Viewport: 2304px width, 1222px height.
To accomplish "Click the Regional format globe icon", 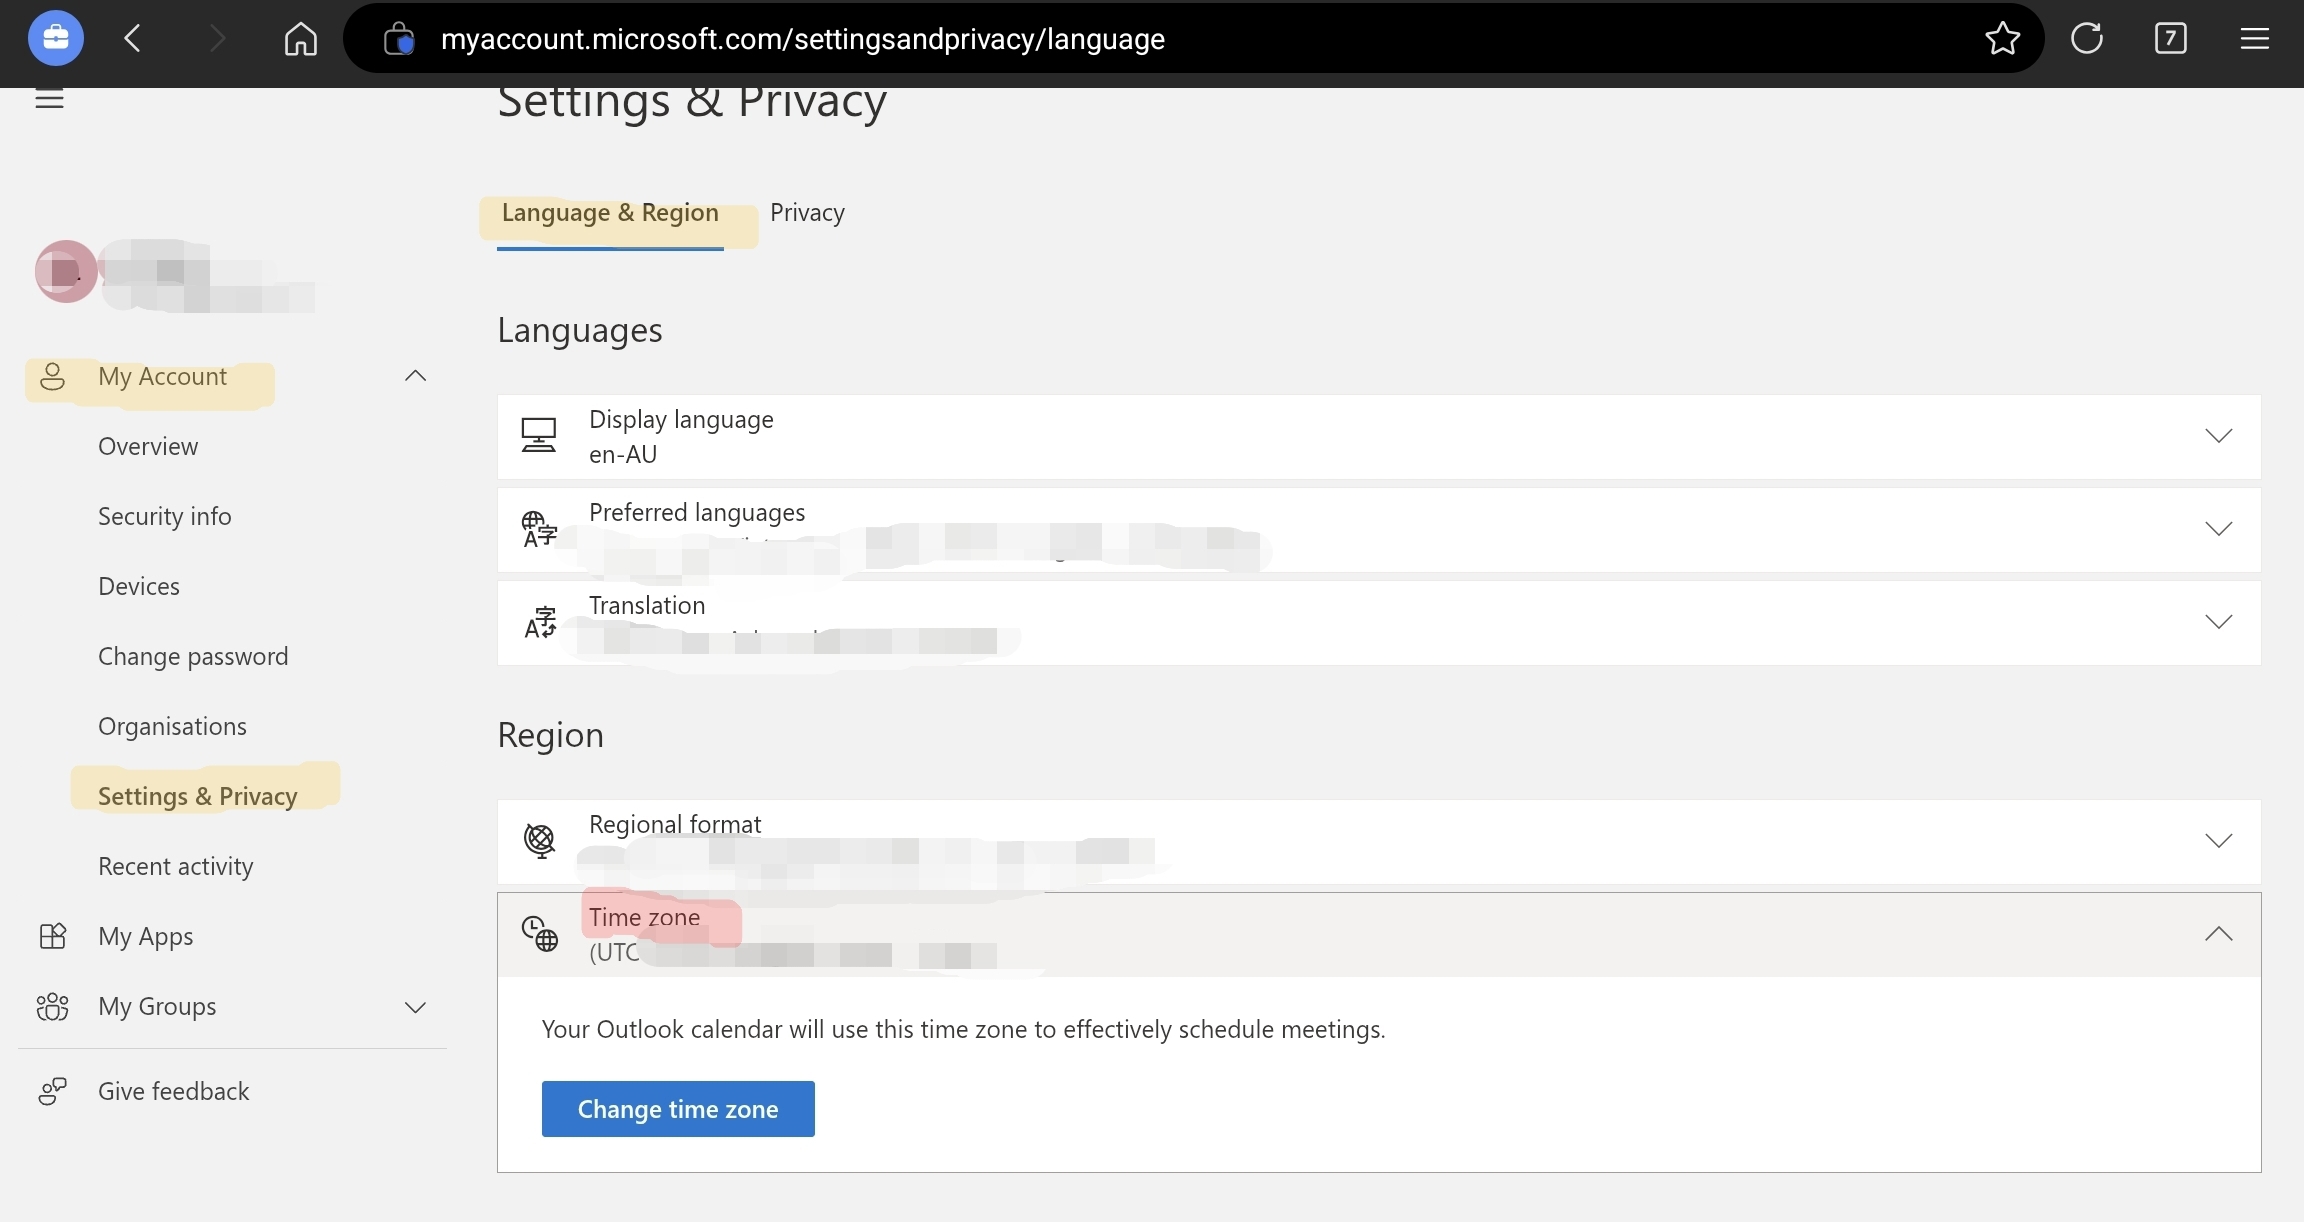I will [540, 841].
